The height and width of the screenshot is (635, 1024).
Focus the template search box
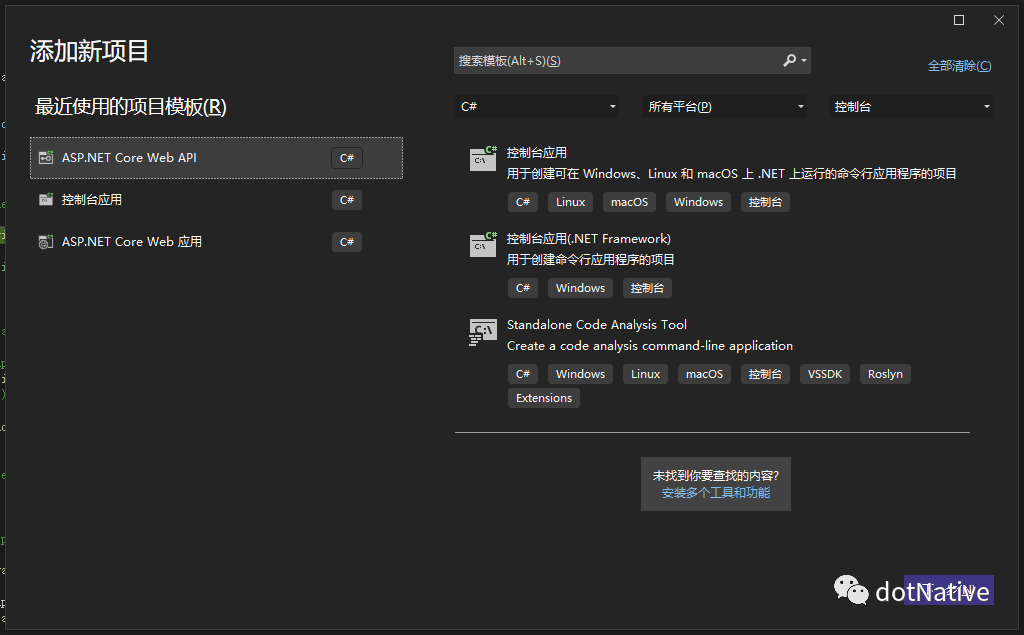tap(632, 61)
